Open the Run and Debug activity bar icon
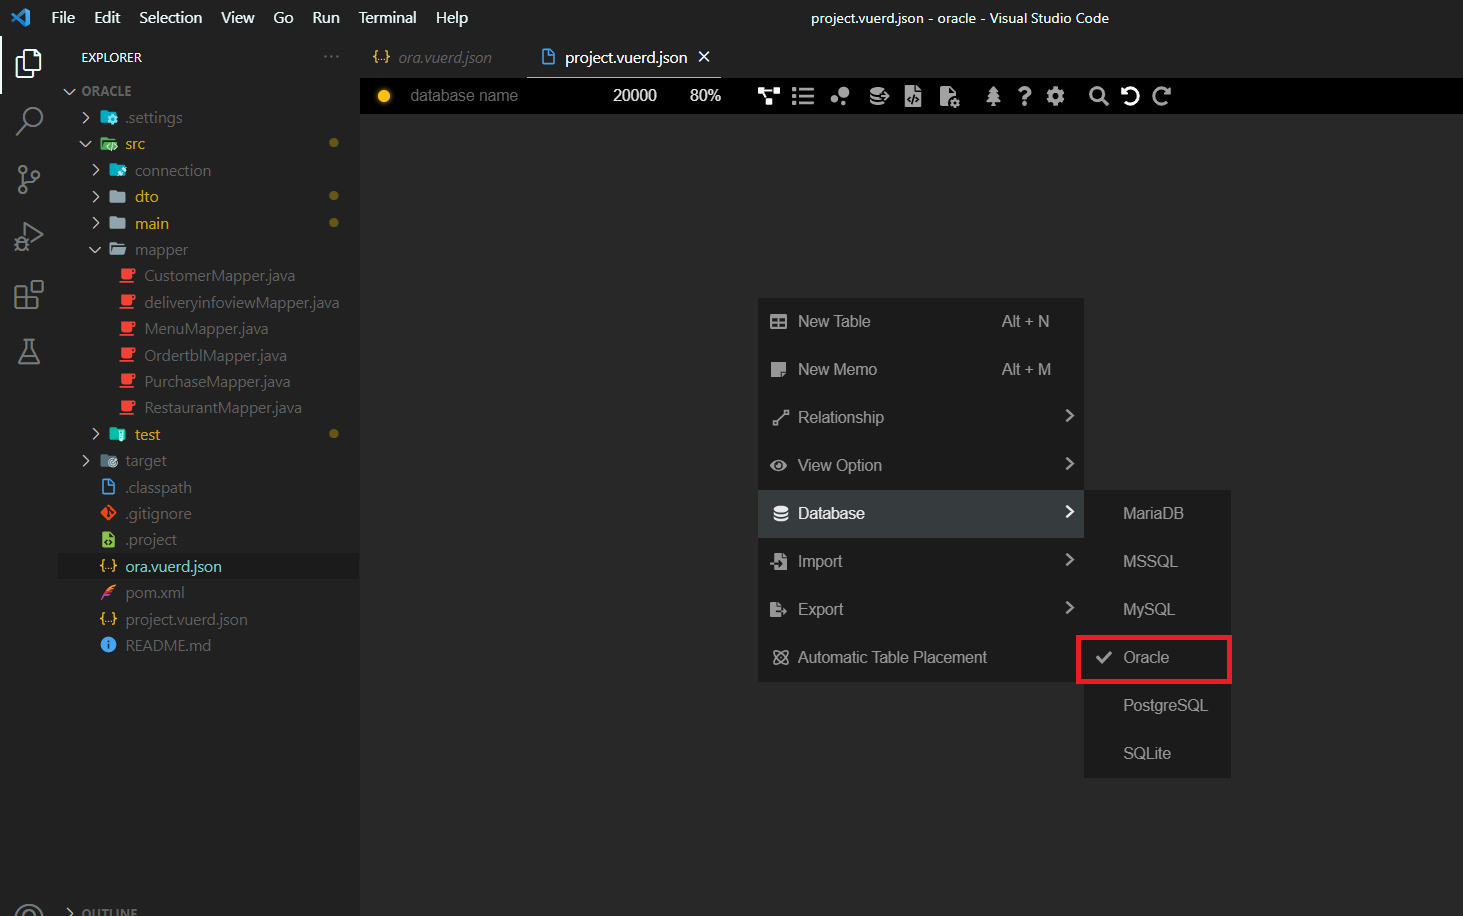 pyautogui.click(x=29, y=237)
